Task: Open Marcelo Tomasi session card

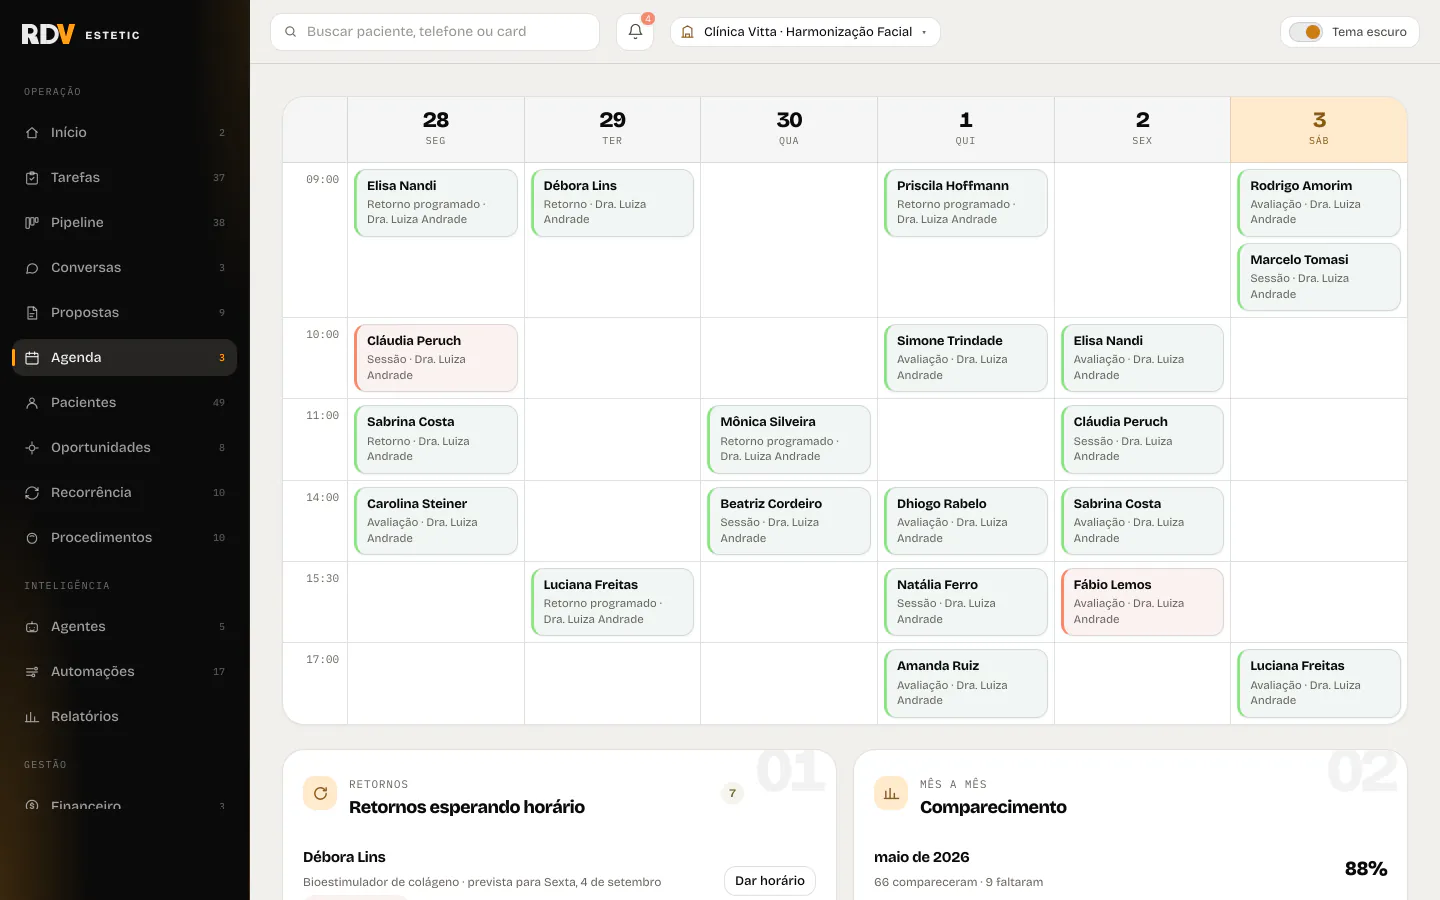Action: (x=1319, y=277)
